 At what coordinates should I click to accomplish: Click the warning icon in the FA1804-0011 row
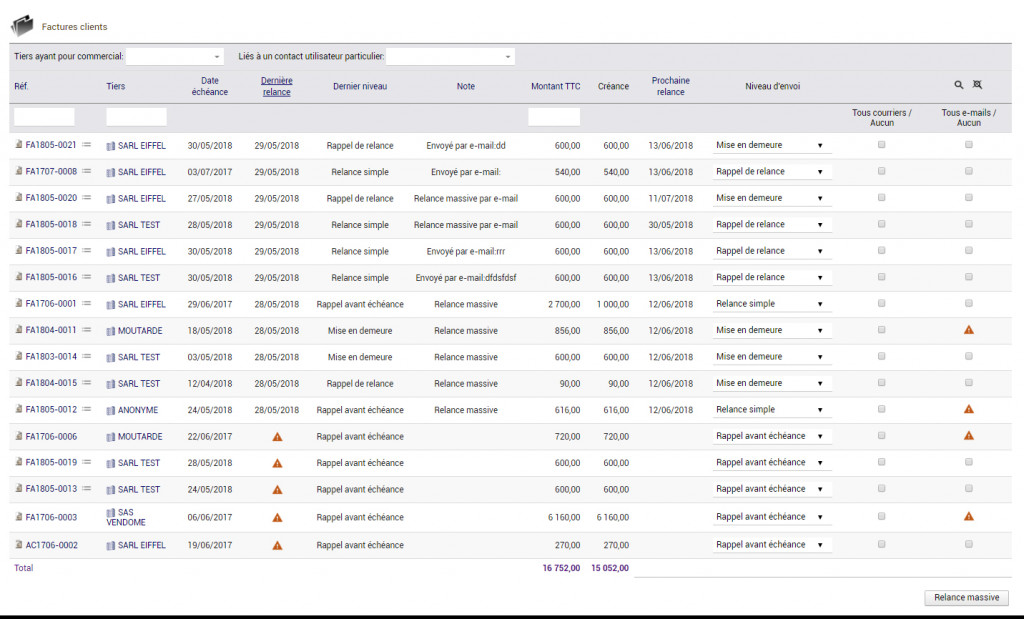968,330
